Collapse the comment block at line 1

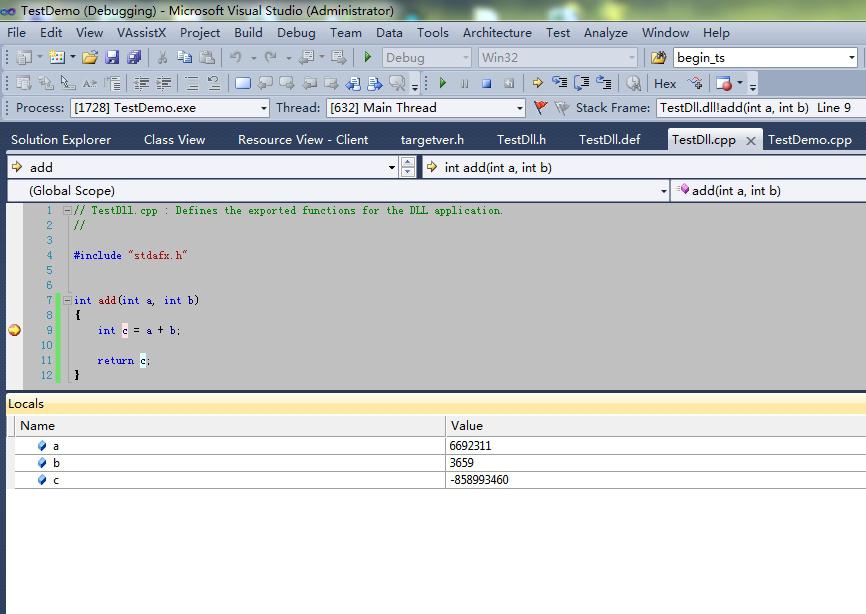coord(67,210)
